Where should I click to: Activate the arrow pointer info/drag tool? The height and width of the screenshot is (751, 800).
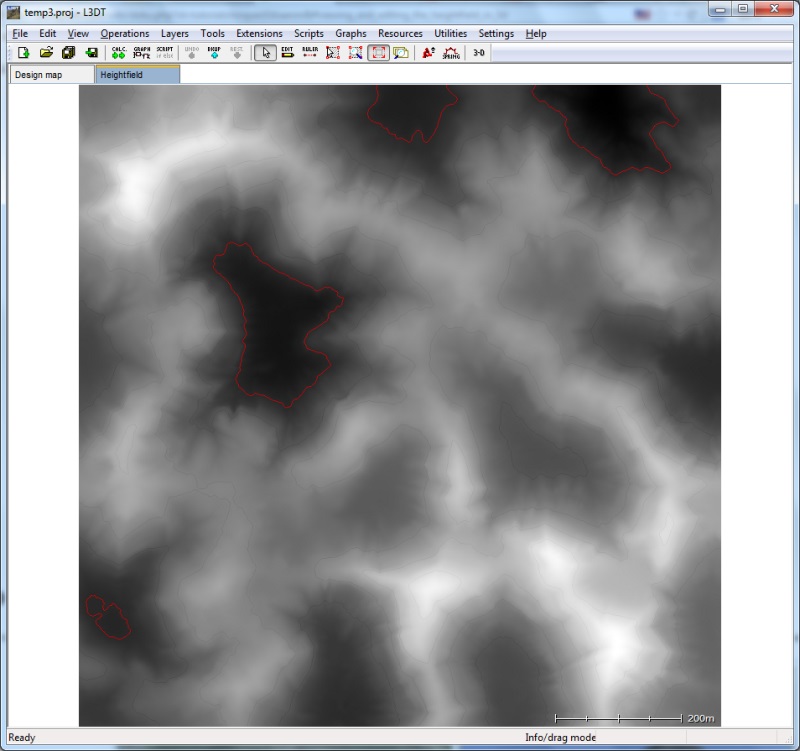pos(265,53)
